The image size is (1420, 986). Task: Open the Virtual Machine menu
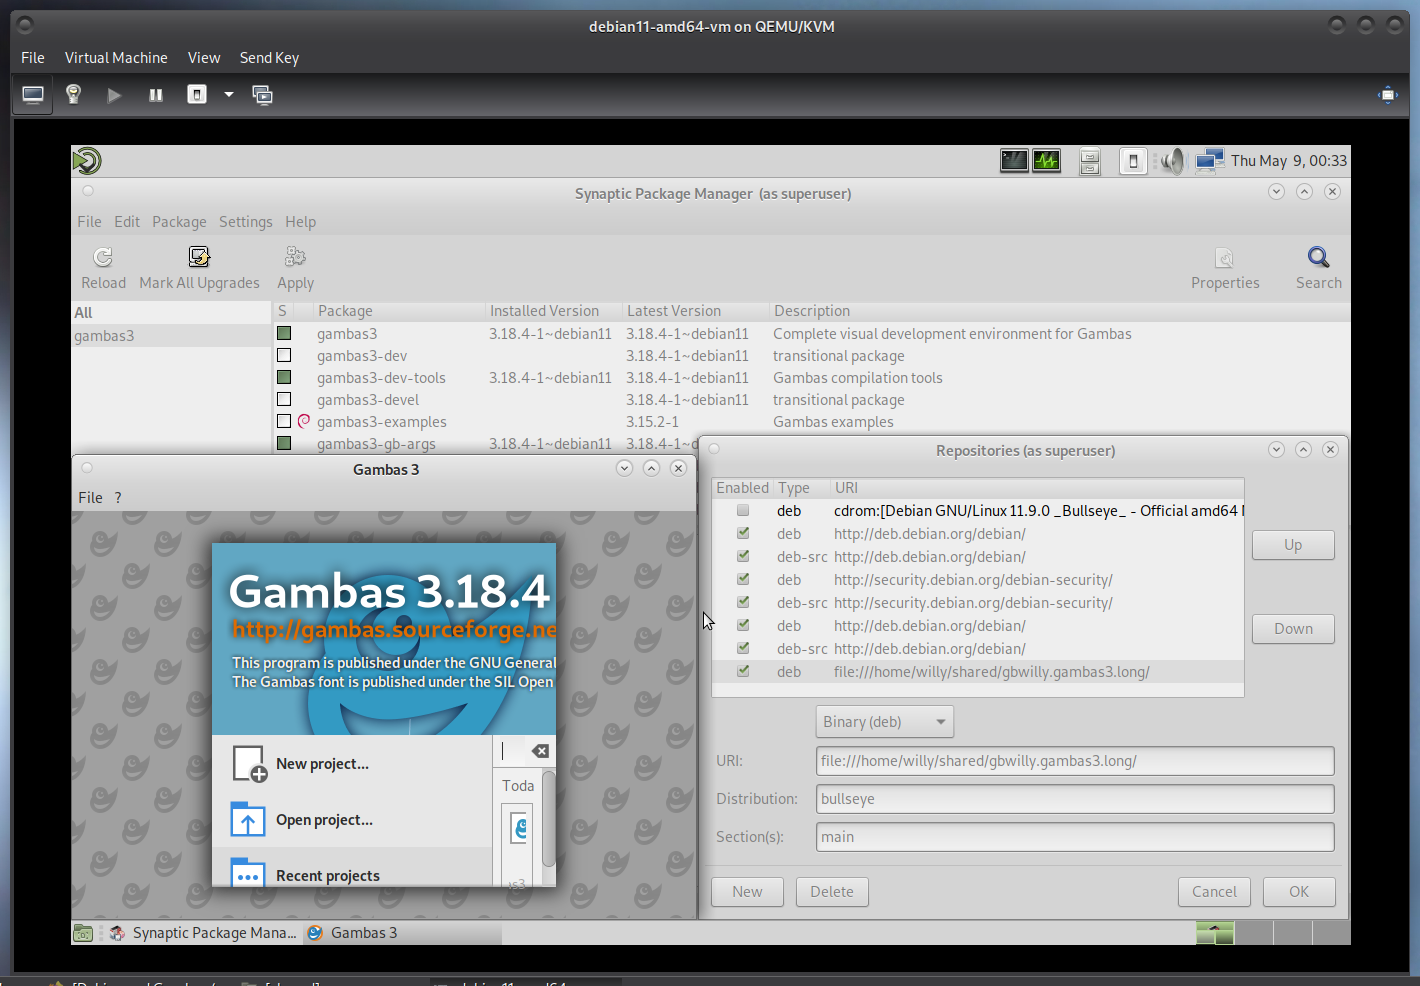116,58
